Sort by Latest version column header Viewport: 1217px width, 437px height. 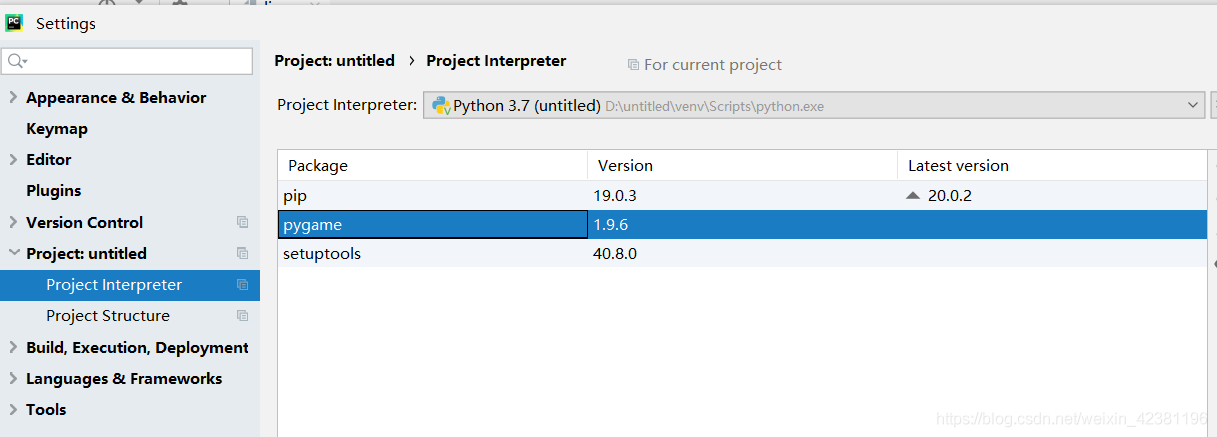pos(1052,165)
